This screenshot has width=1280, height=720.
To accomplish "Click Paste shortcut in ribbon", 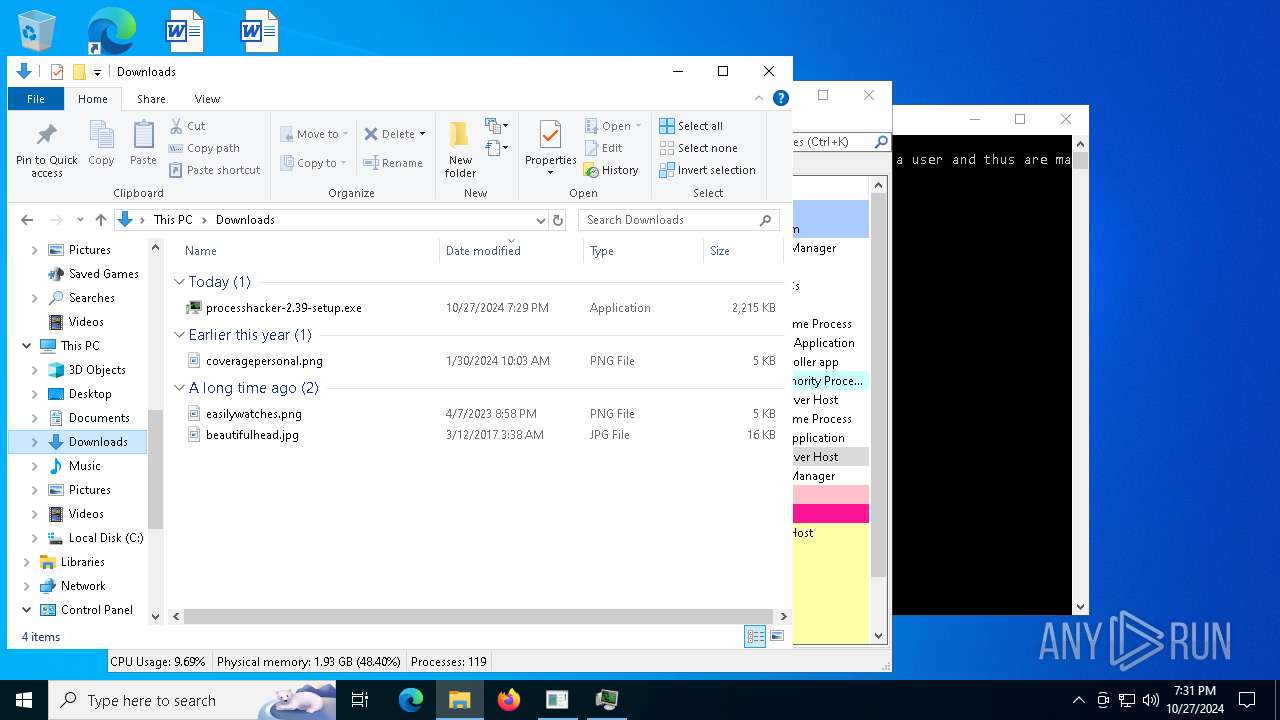I will point(214,170).
